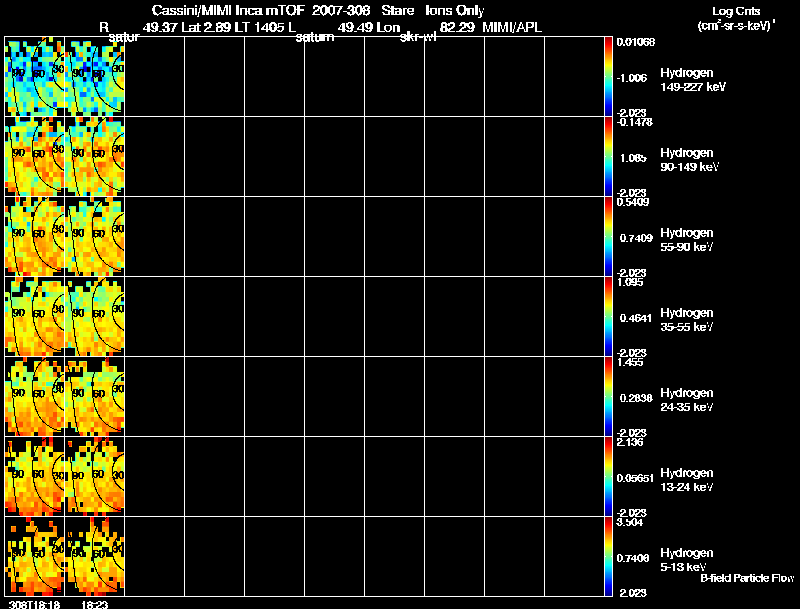Click the 'Log Cnts' units heading
The image size is (800, 609).
(x=736, y=11)
